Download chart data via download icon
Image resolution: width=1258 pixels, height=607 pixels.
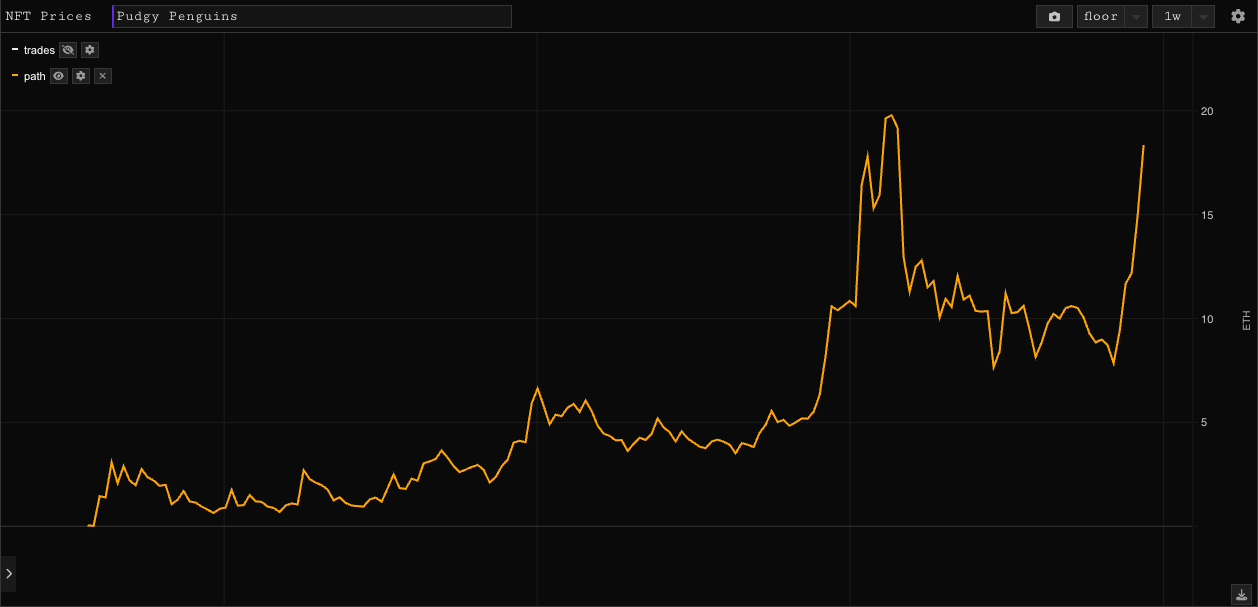pos(1240,593)
